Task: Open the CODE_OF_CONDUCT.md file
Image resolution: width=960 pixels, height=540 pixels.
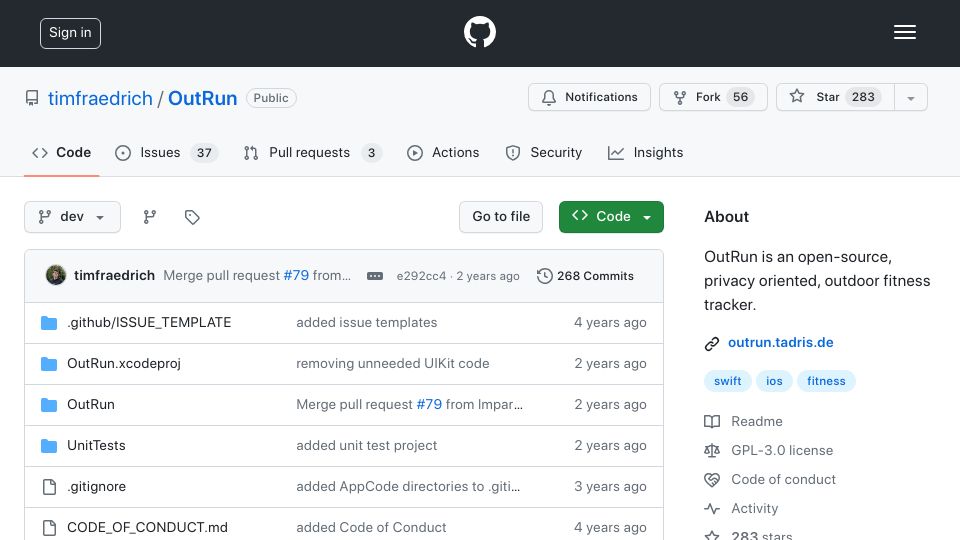Action: pyautogui.click(x=147, y=528)
